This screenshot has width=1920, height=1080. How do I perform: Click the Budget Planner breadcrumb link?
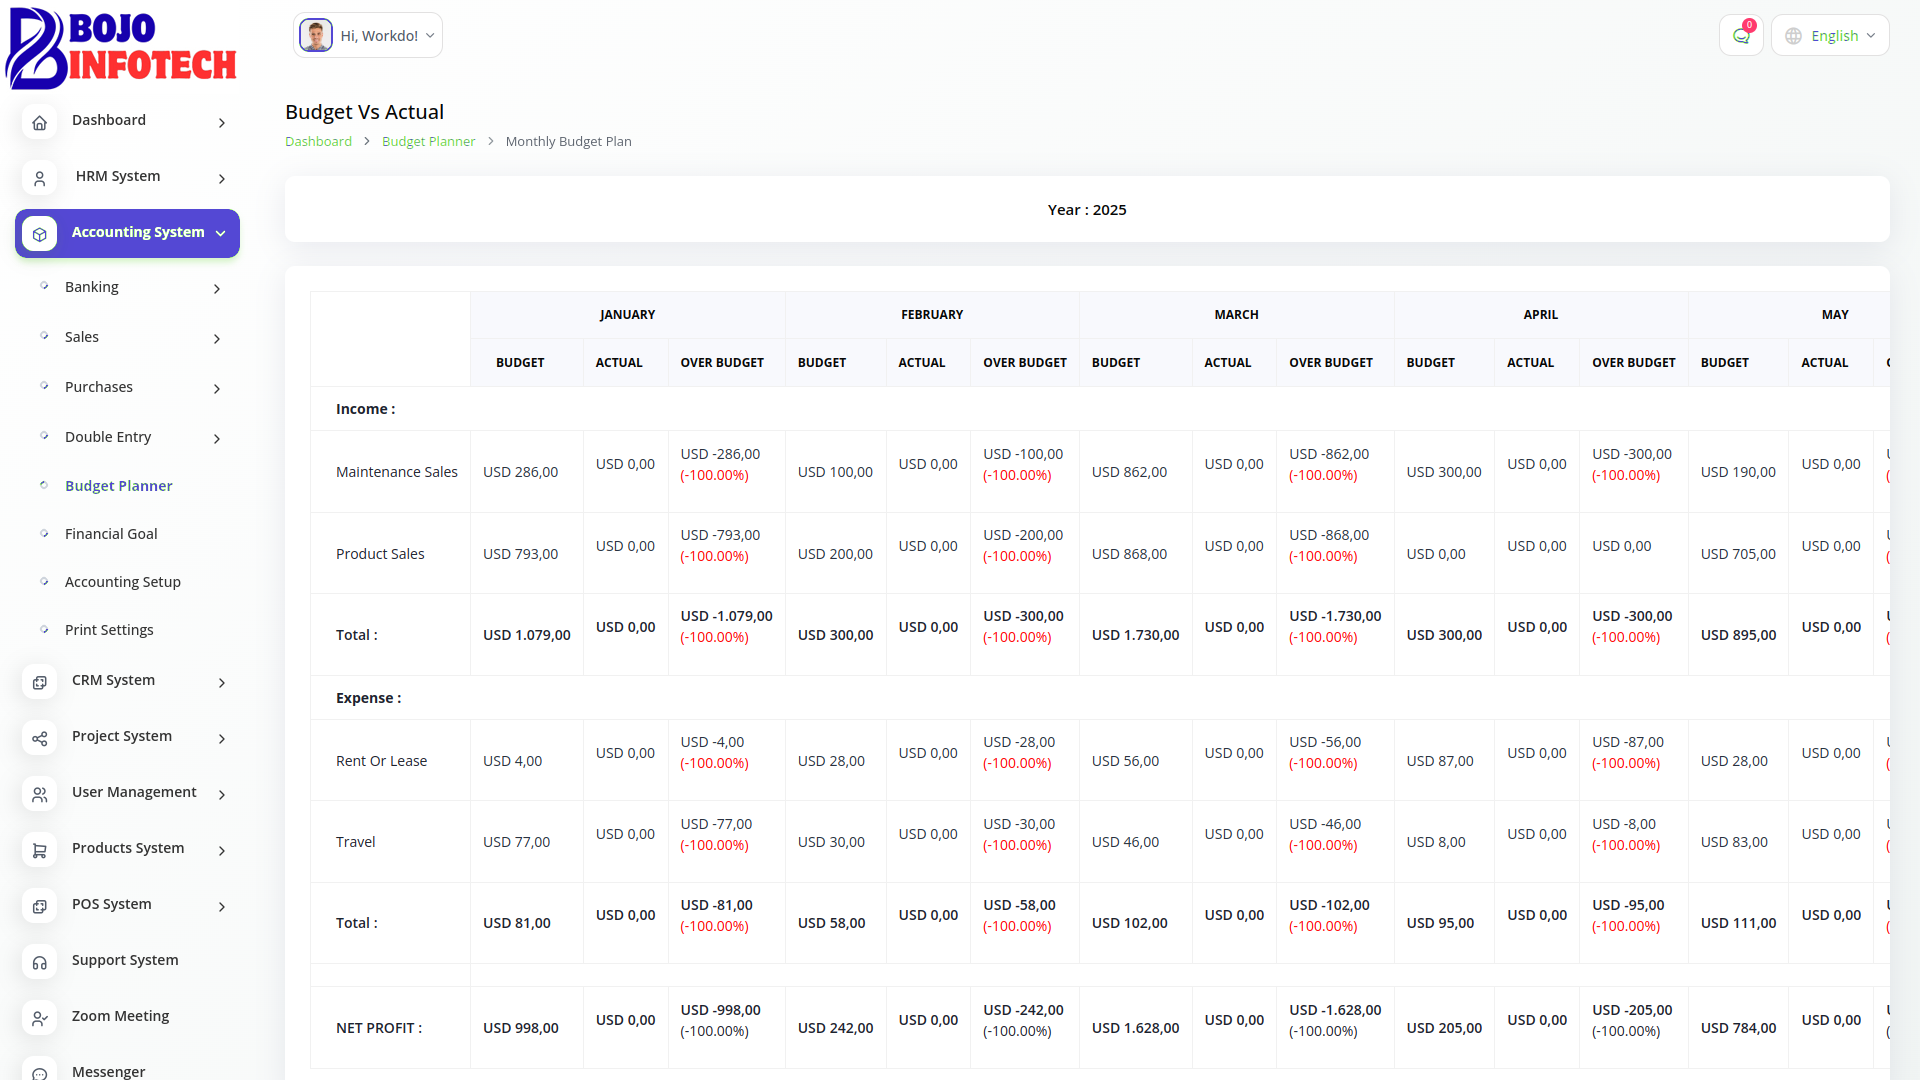point(428,142)
